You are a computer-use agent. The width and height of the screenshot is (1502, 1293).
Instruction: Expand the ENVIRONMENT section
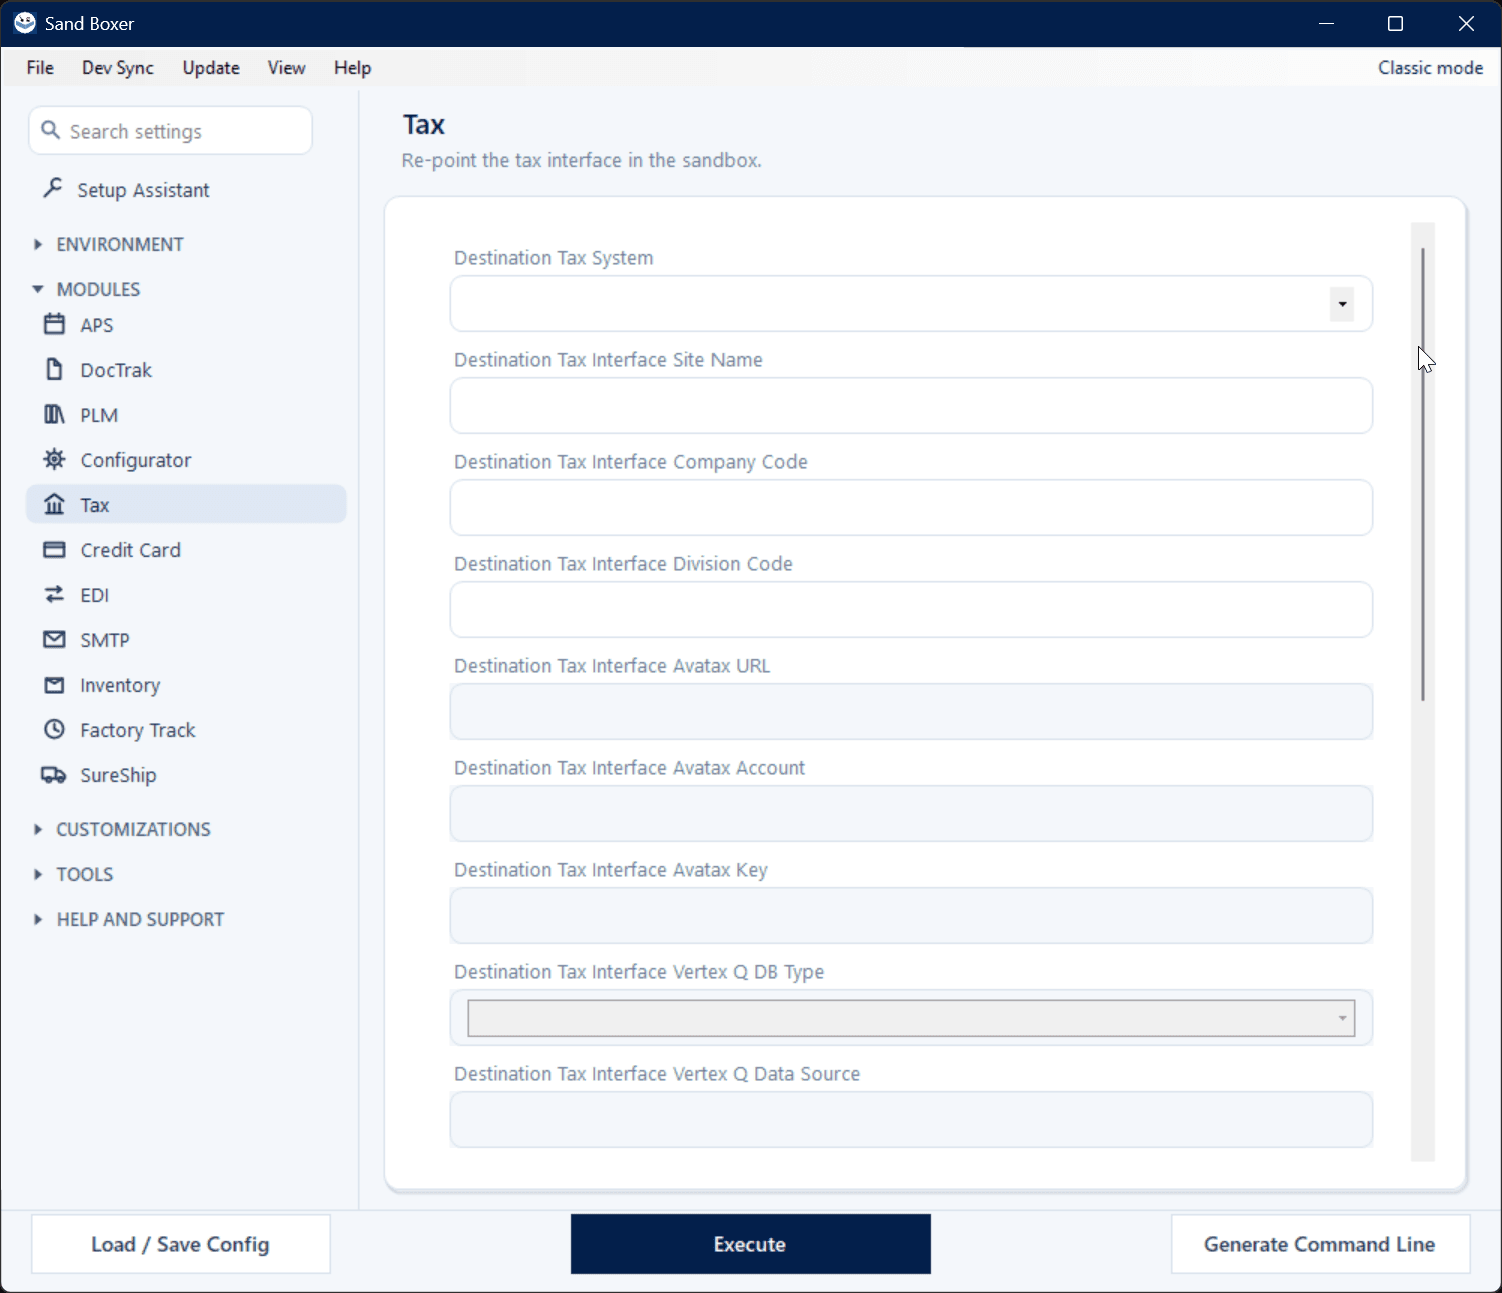click(110, 244)
